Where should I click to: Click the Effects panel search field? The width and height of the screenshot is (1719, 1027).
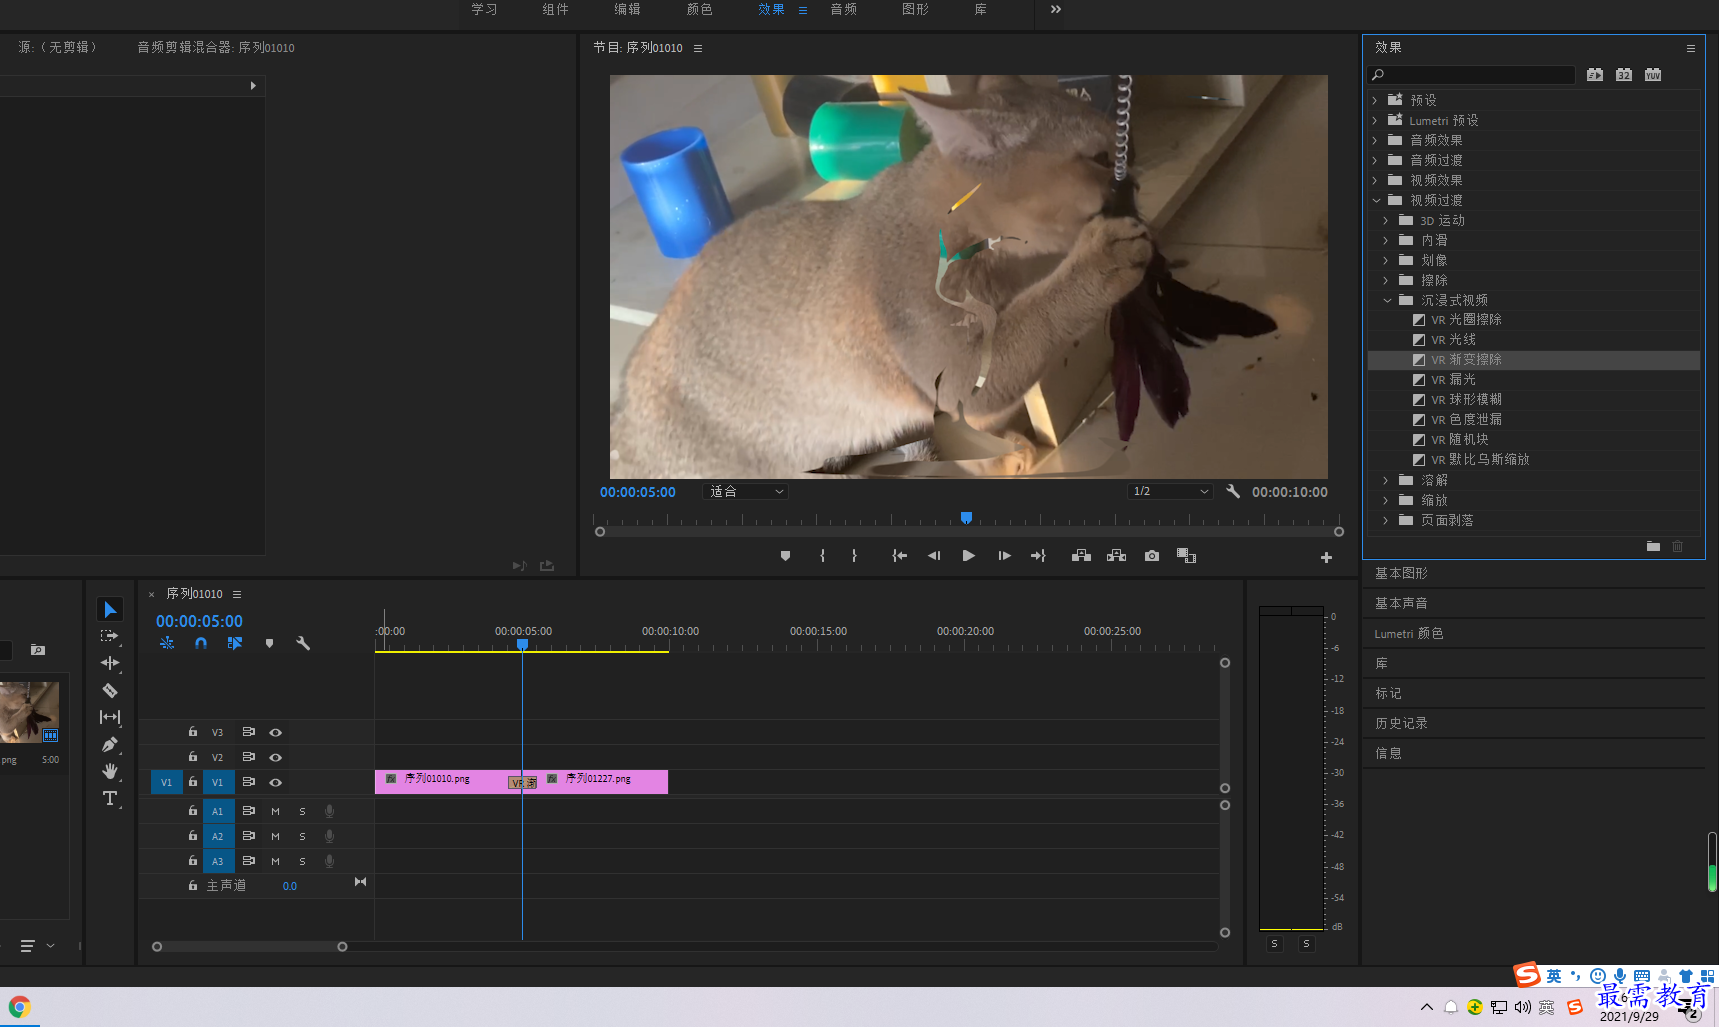coord(1472,75)
